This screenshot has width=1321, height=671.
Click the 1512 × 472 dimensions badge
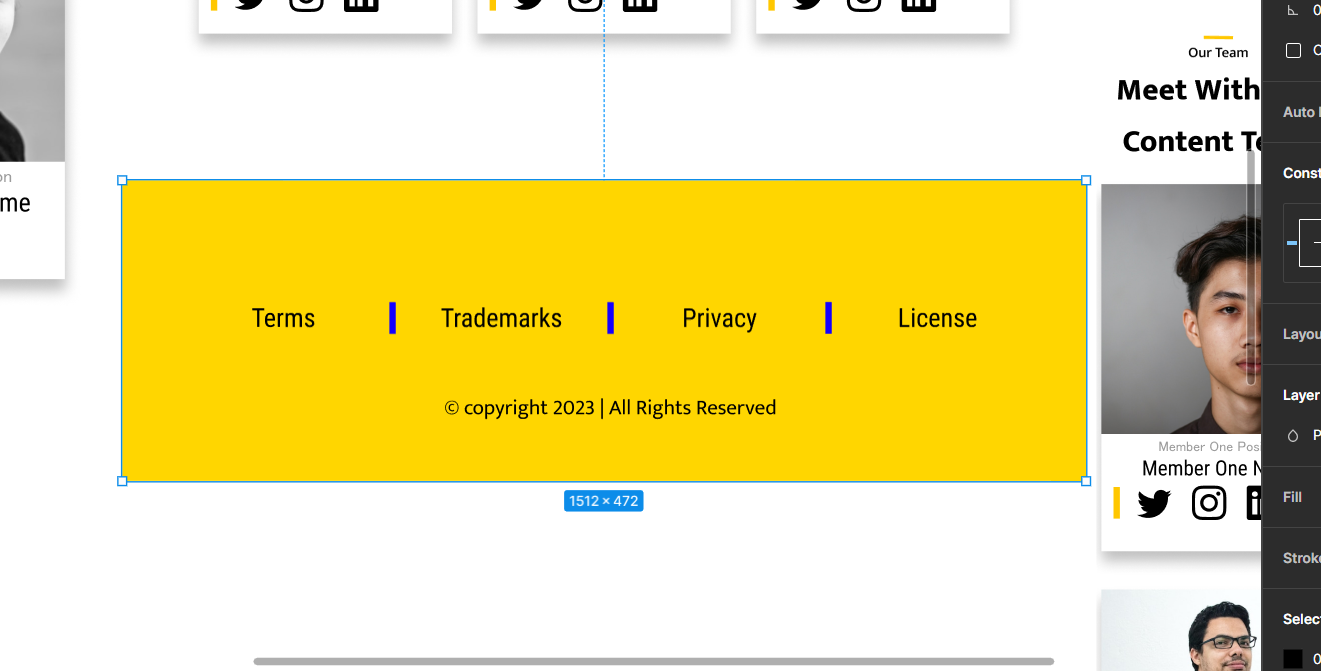point(604,500)
